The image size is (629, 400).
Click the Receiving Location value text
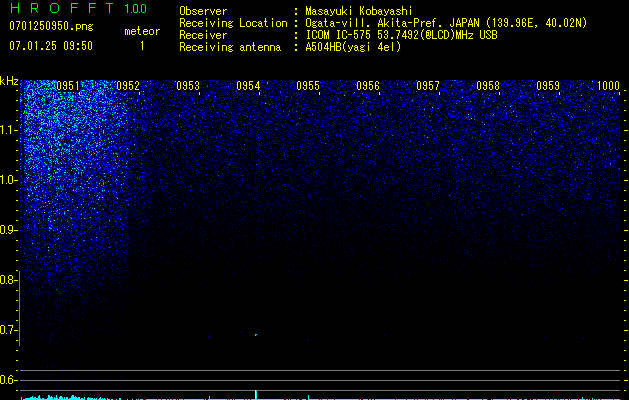446,23
